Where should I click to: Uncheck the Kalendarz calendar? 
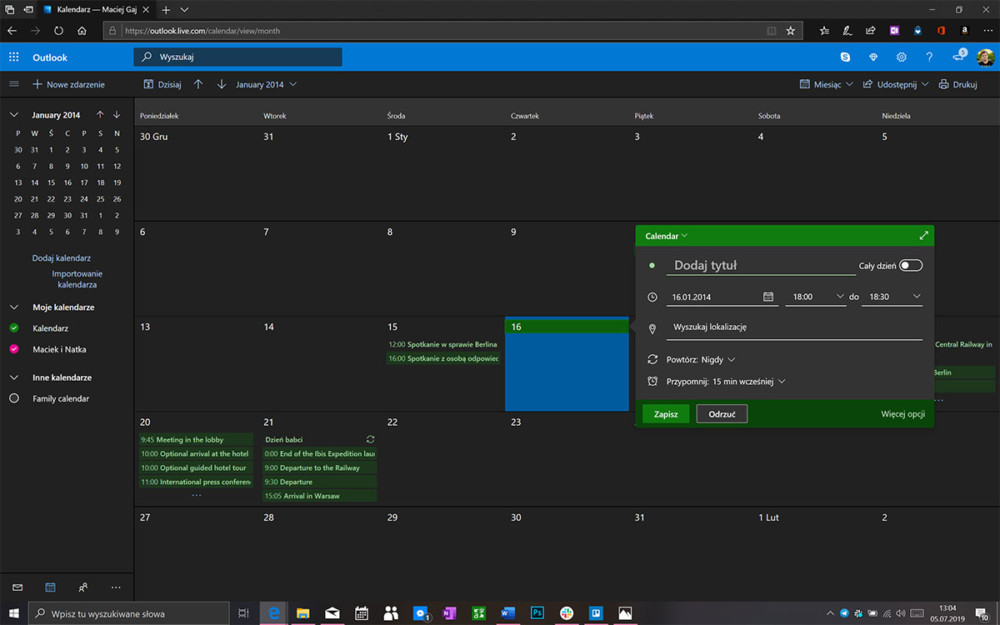(x=14, y=328)
